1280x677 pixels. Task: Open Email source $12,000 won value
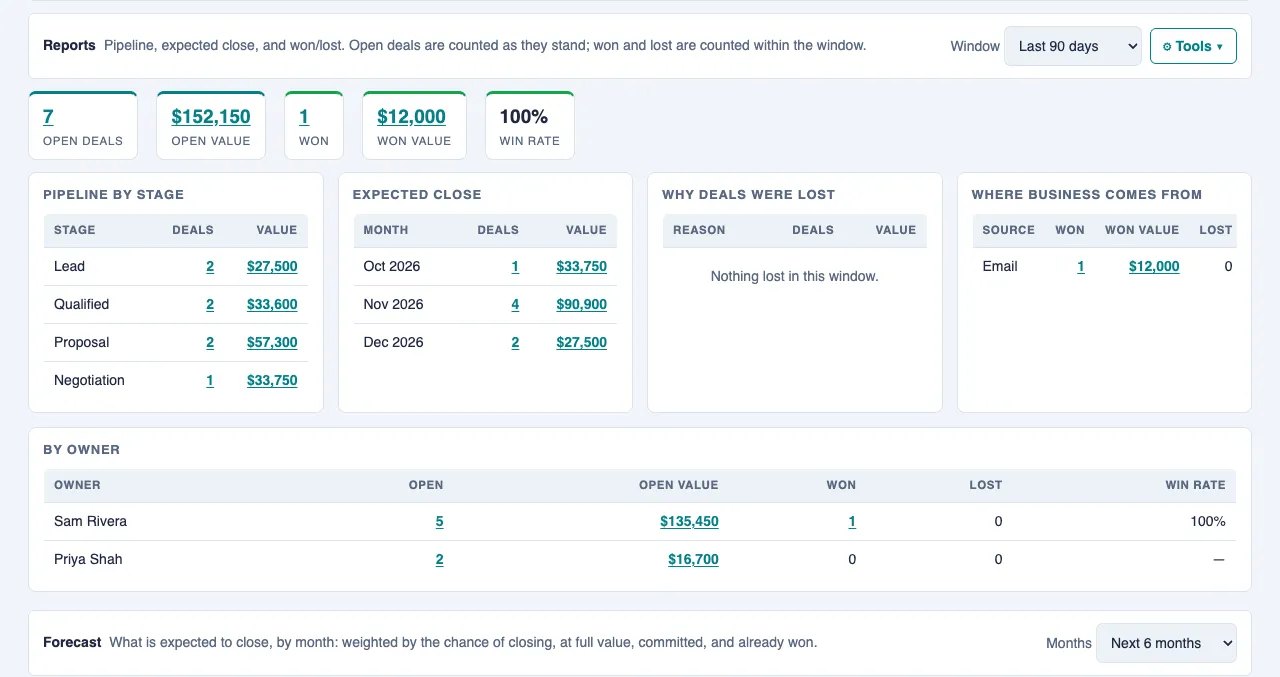(1154, 266)
